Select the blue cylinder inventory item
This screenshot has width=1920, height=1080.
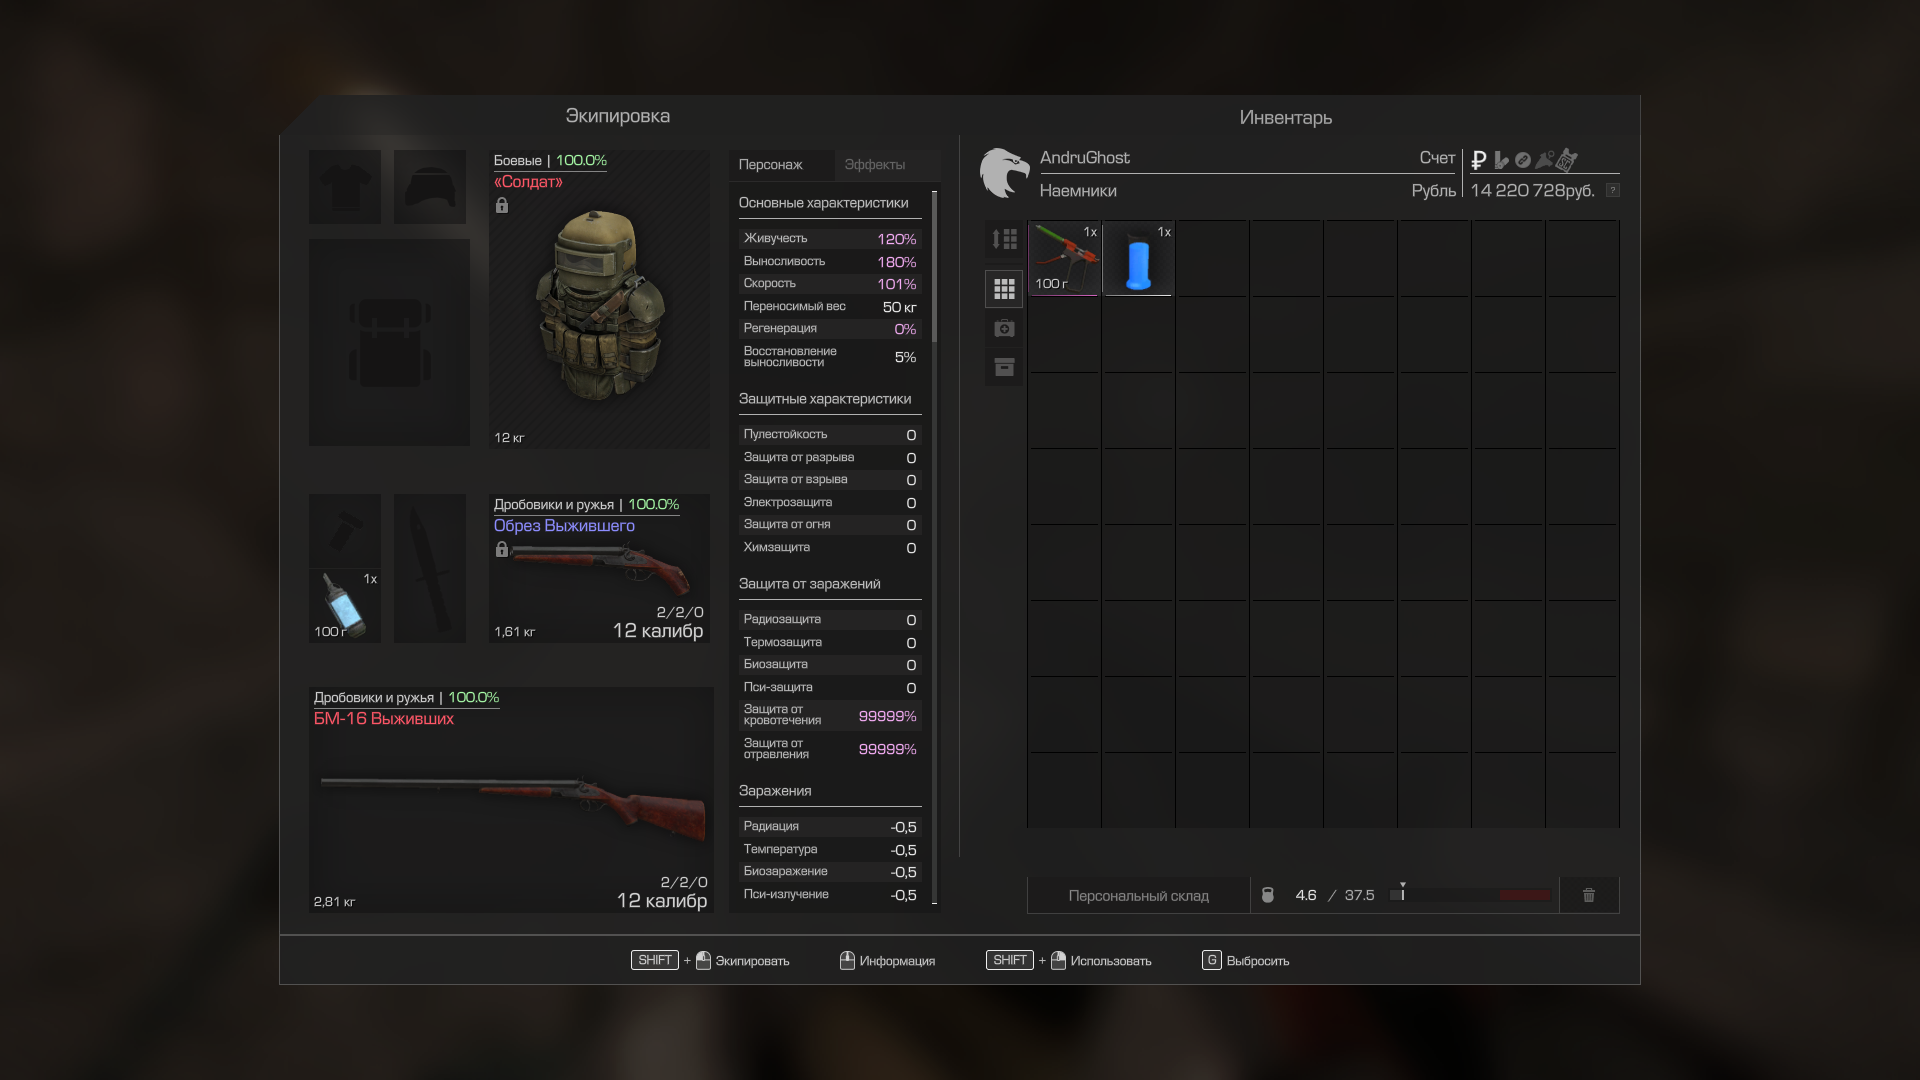[1138, 258]
